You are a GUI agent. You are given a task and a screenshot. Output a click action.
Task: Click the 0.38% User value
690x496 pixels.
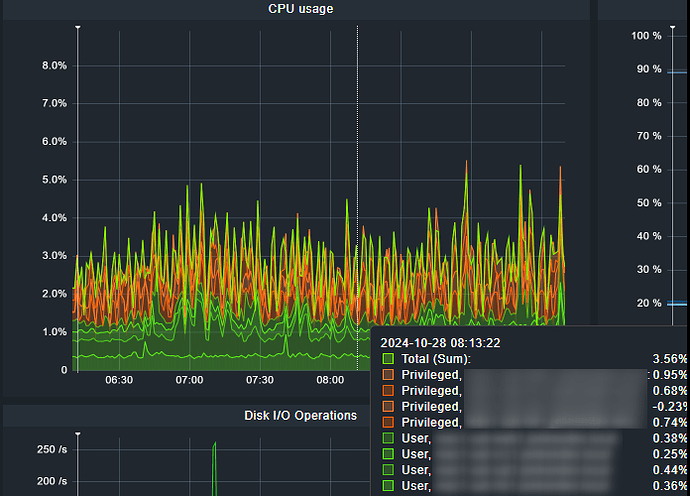point(670,438)
